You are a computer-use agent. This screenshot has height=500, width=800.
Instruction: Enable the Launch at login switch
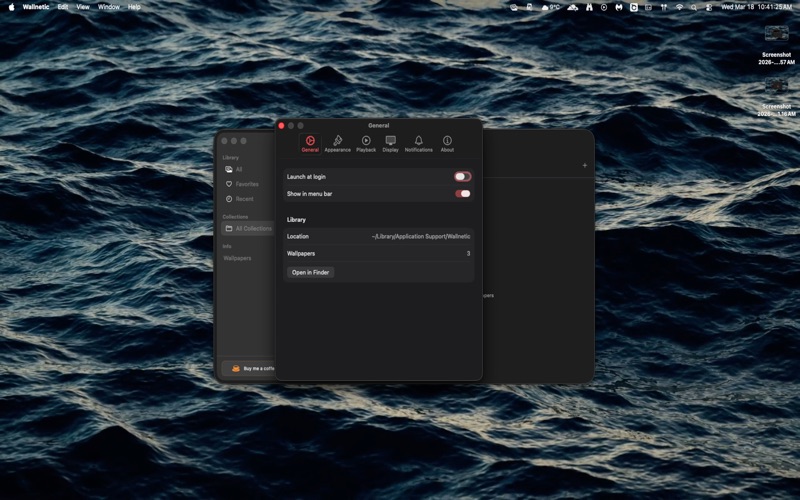(462, 177)
